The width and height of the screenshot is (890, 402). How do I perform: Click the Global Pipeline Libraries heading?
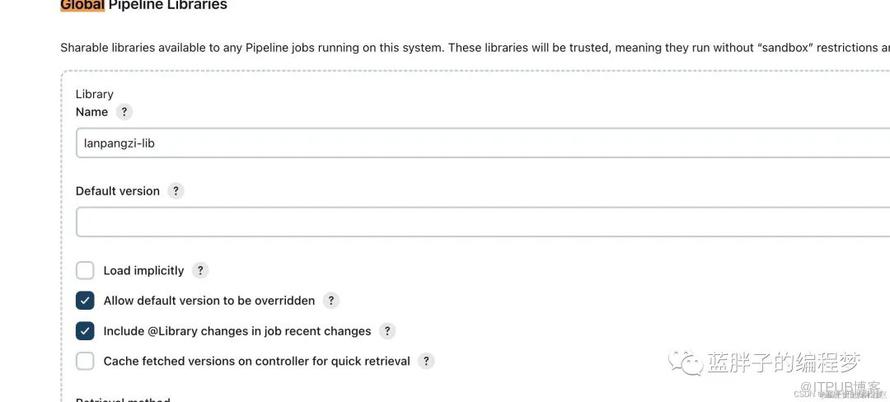click(x=144, y=5)
